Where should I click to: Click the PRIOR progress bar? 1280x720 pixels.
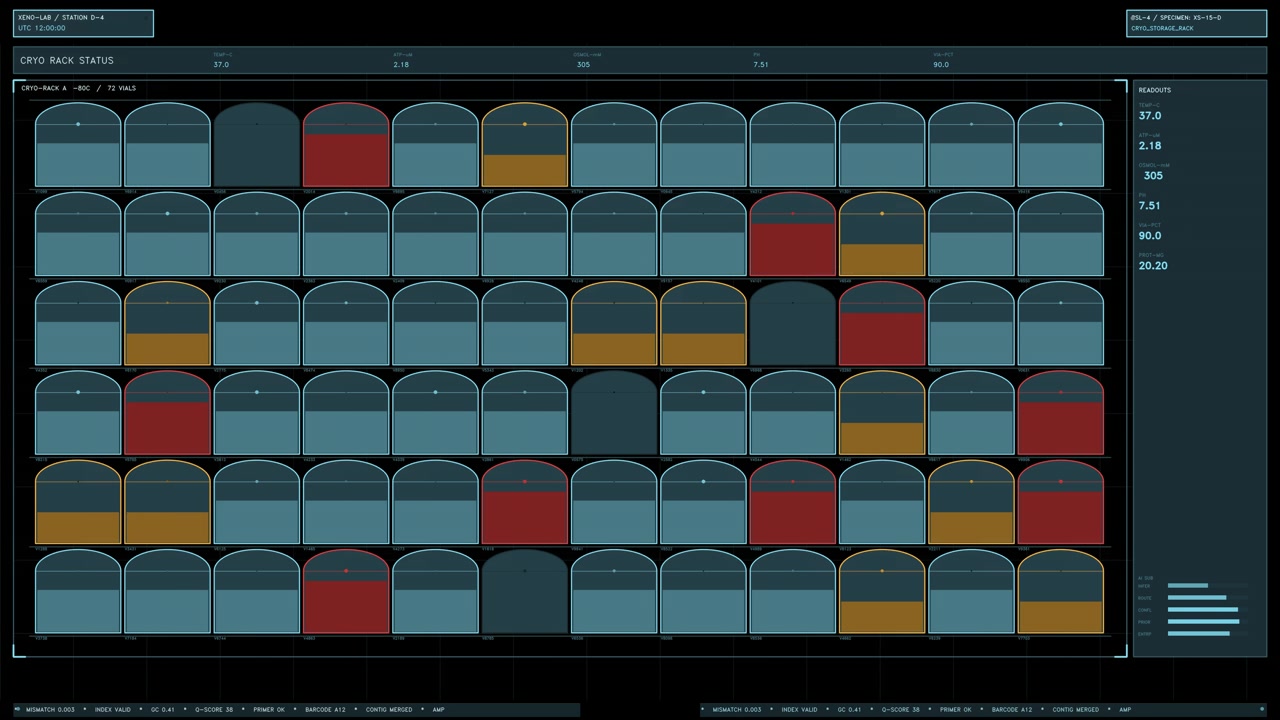coord(1208,622)
